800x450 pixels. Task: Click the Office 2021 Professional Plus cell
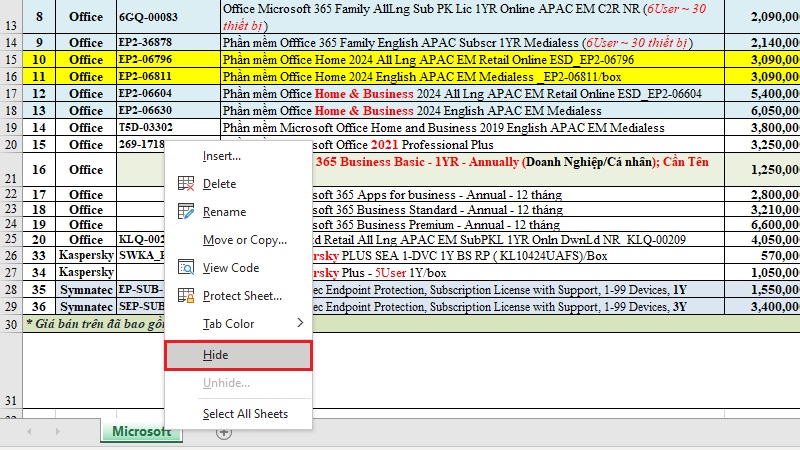tap(472, 144)
